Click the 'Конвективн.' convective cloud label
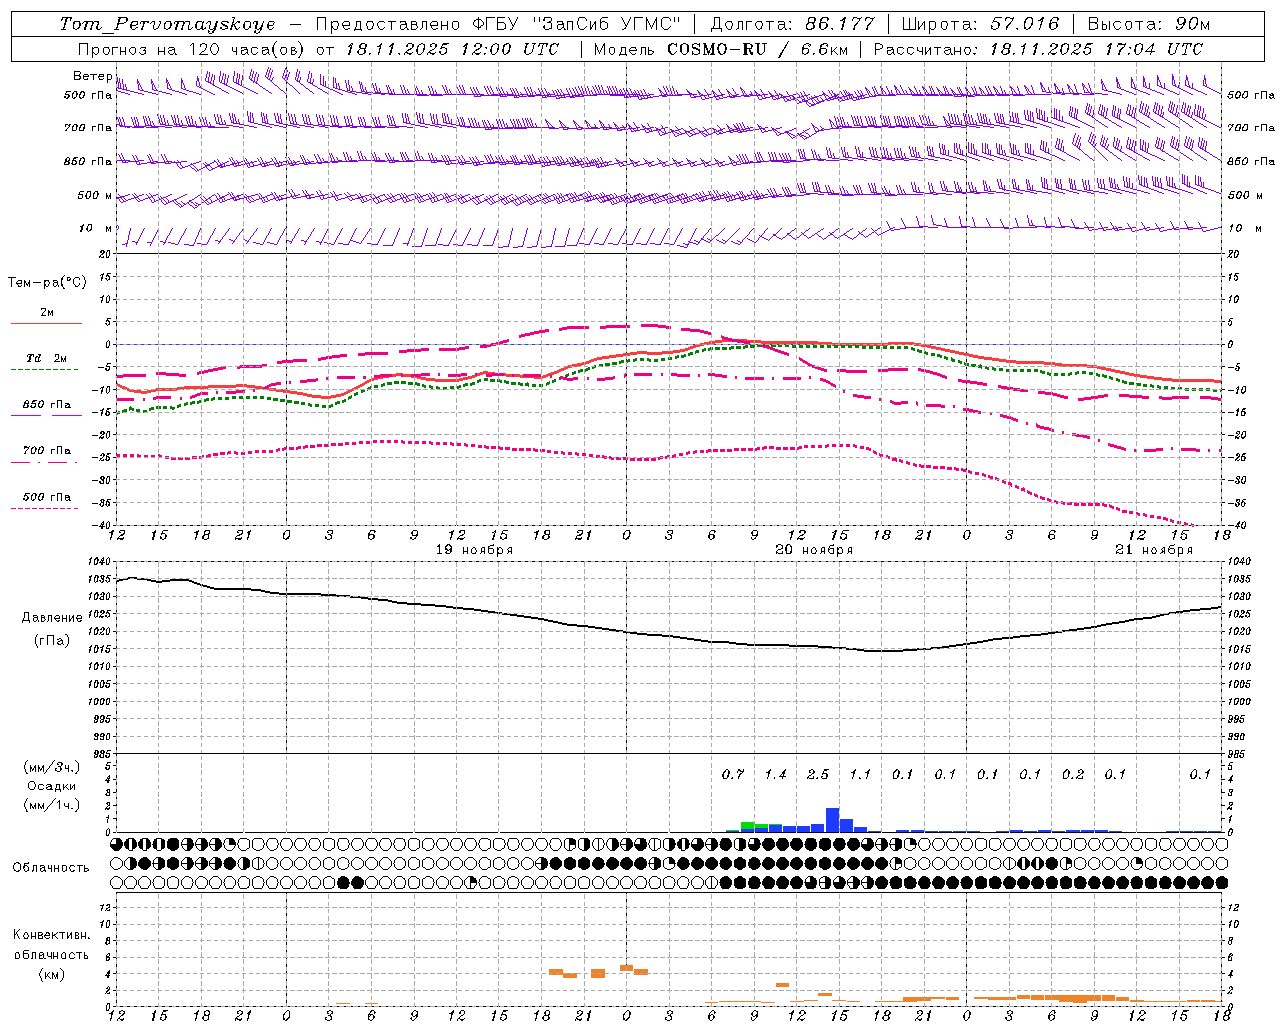 52,935
